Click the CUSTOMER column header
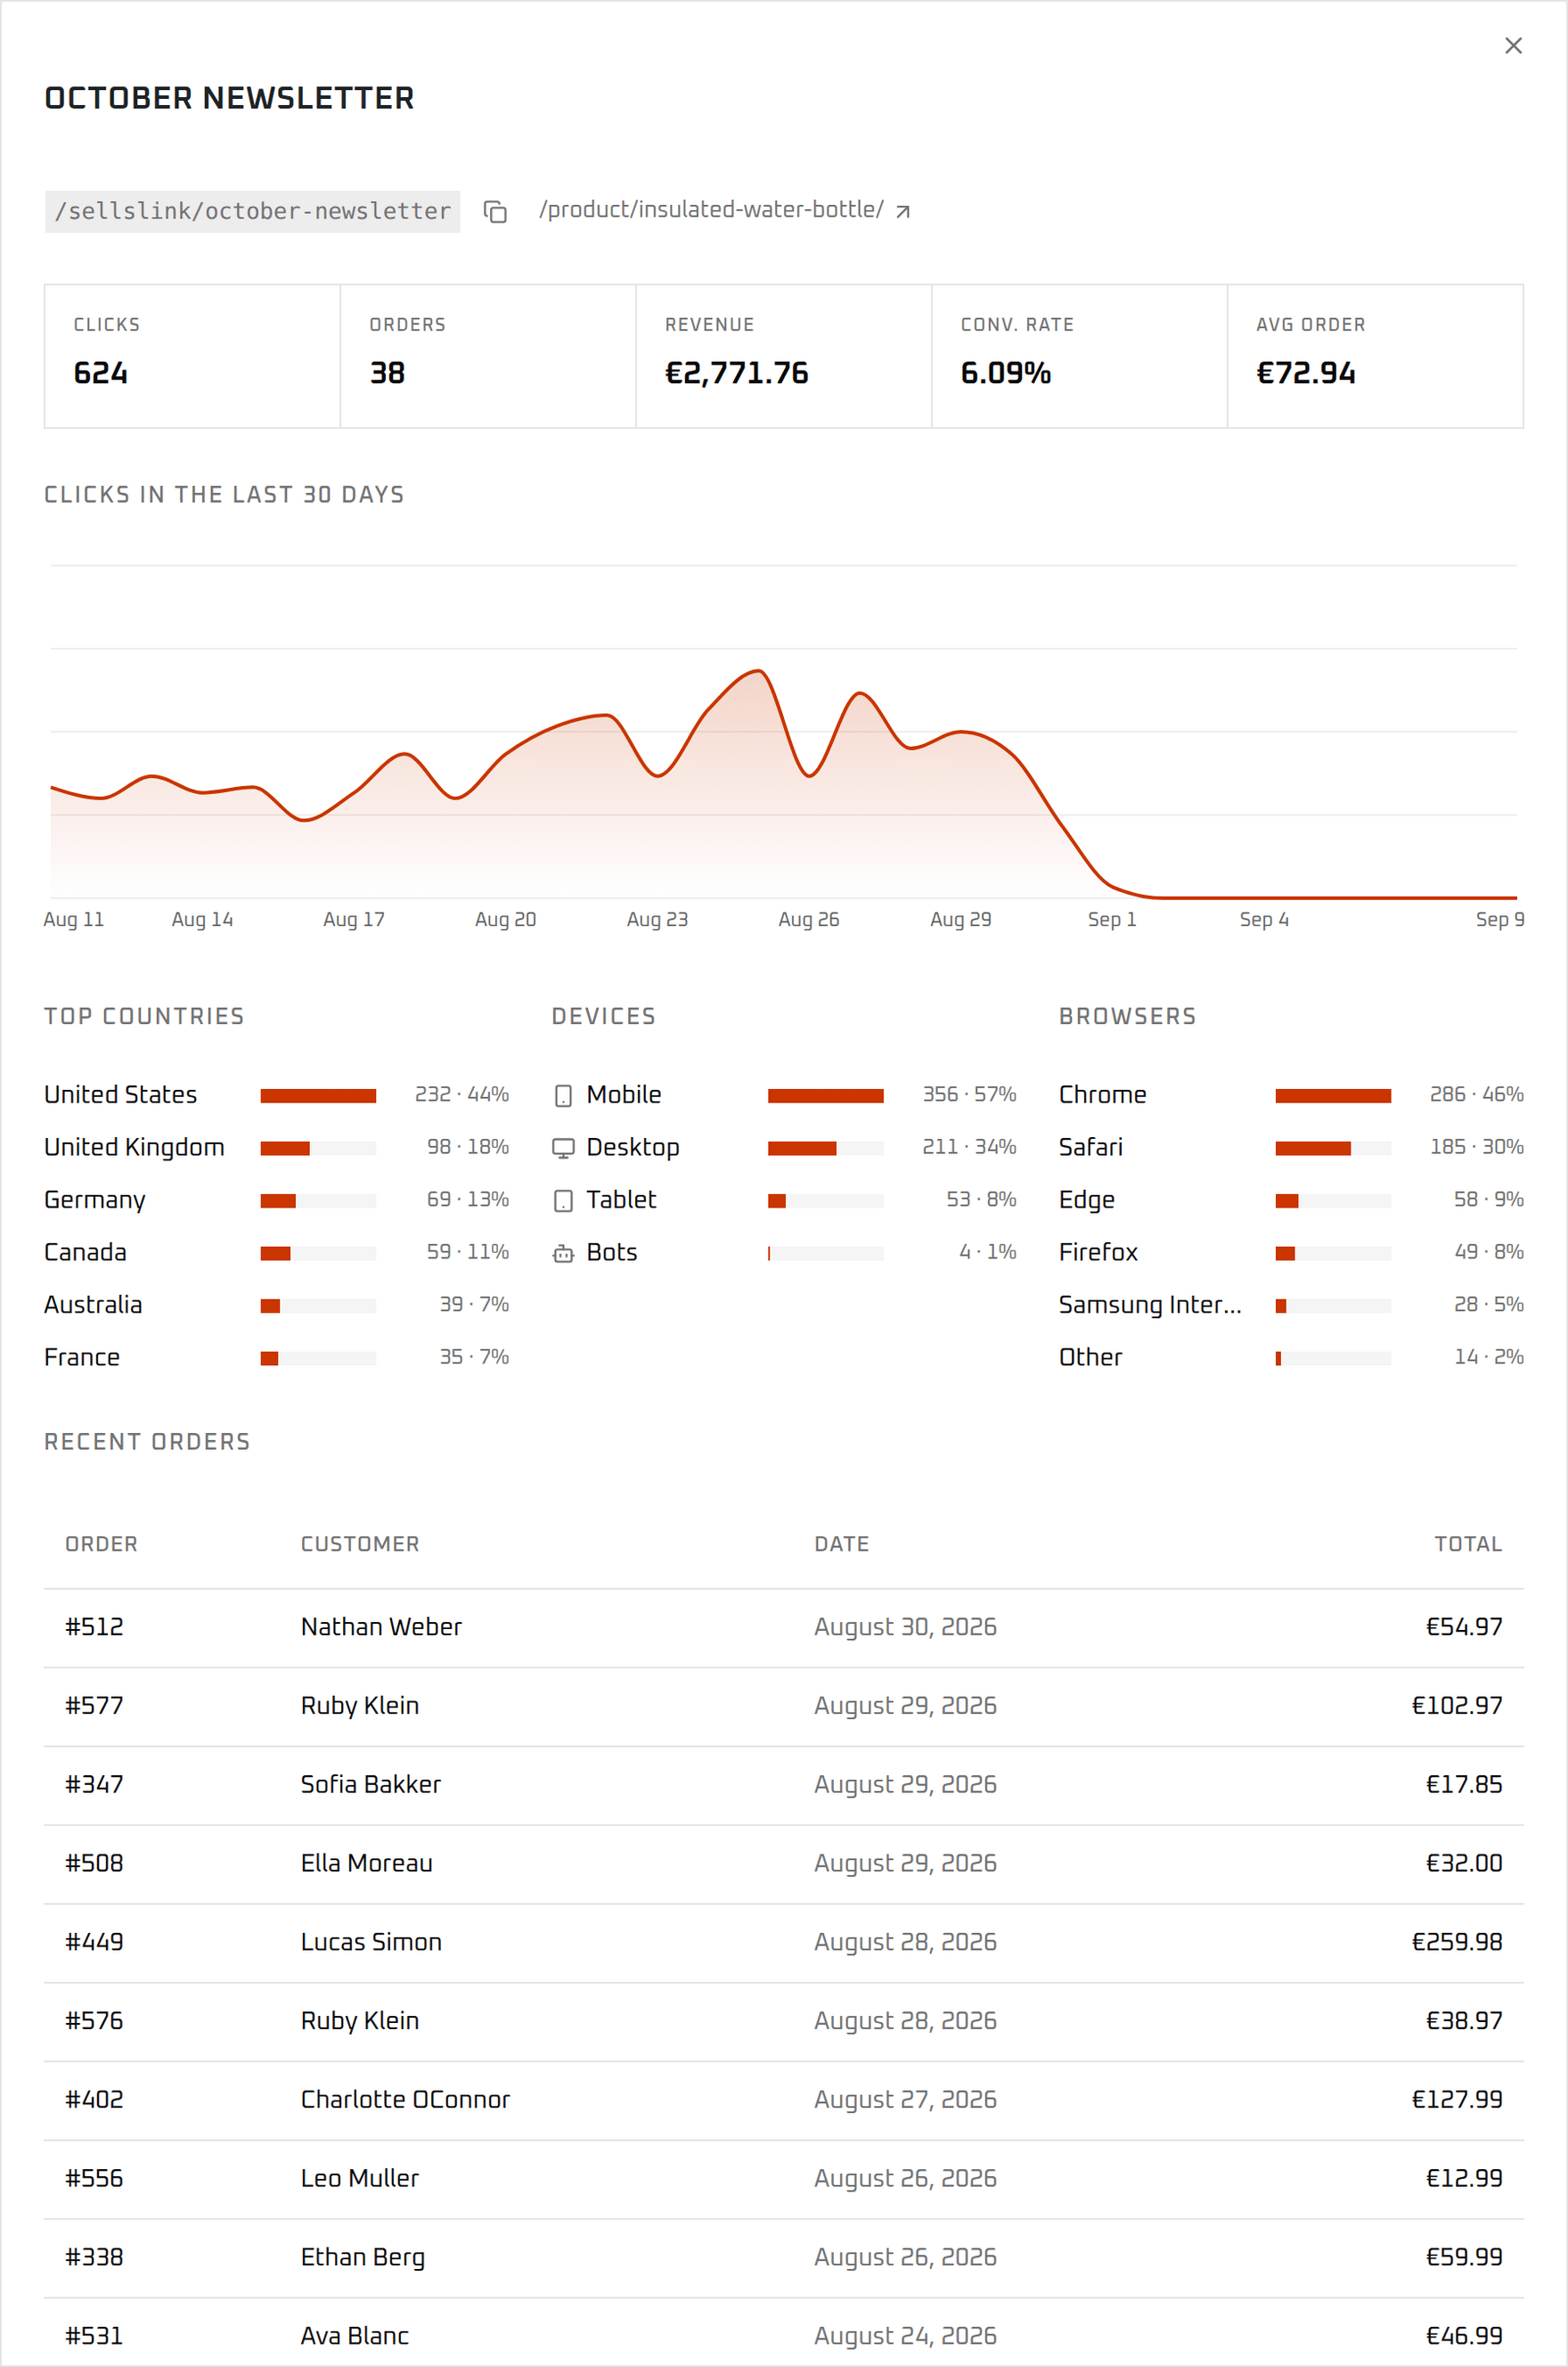 [360, 1544]
